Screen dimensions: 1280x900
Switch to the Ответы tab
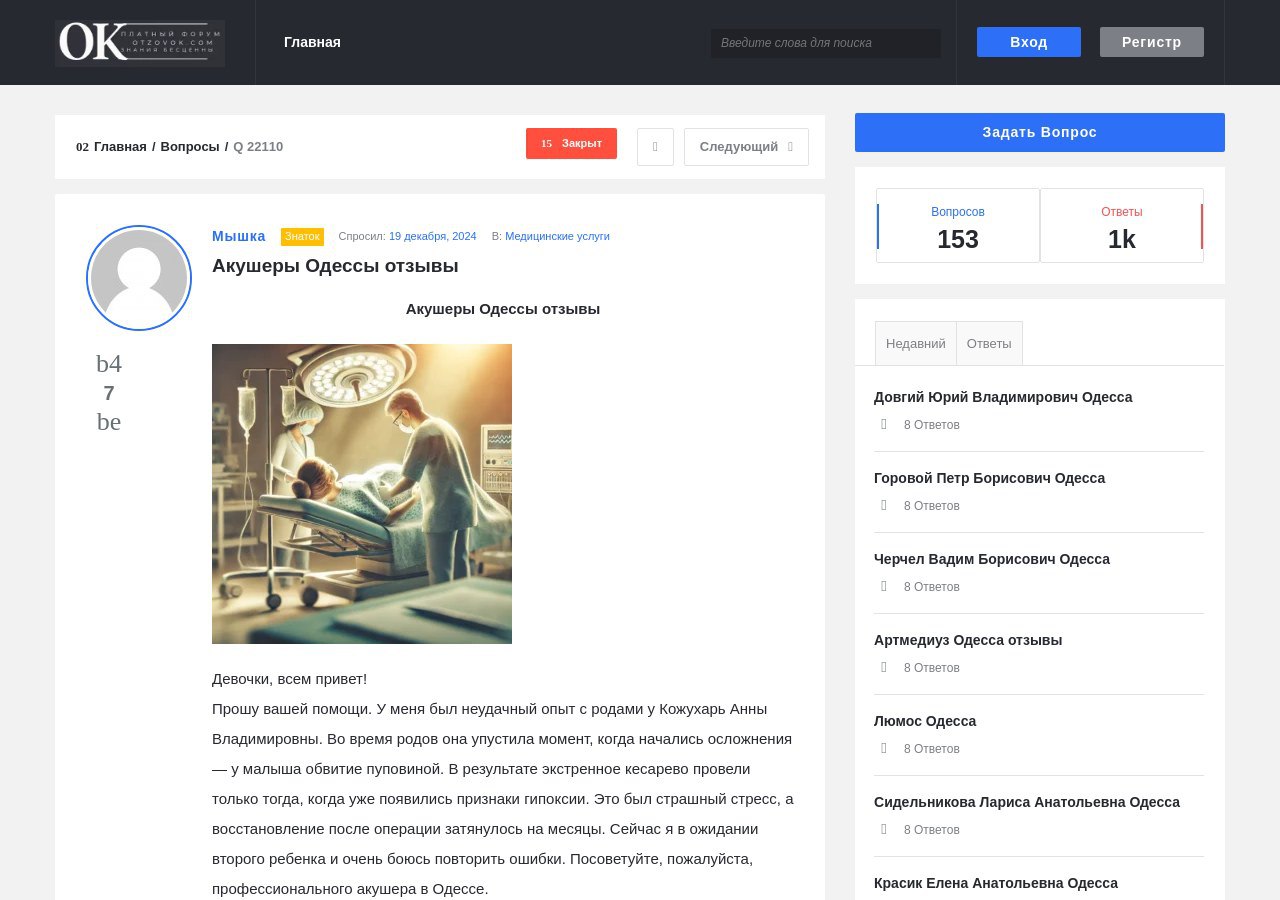tap(989, 343)
